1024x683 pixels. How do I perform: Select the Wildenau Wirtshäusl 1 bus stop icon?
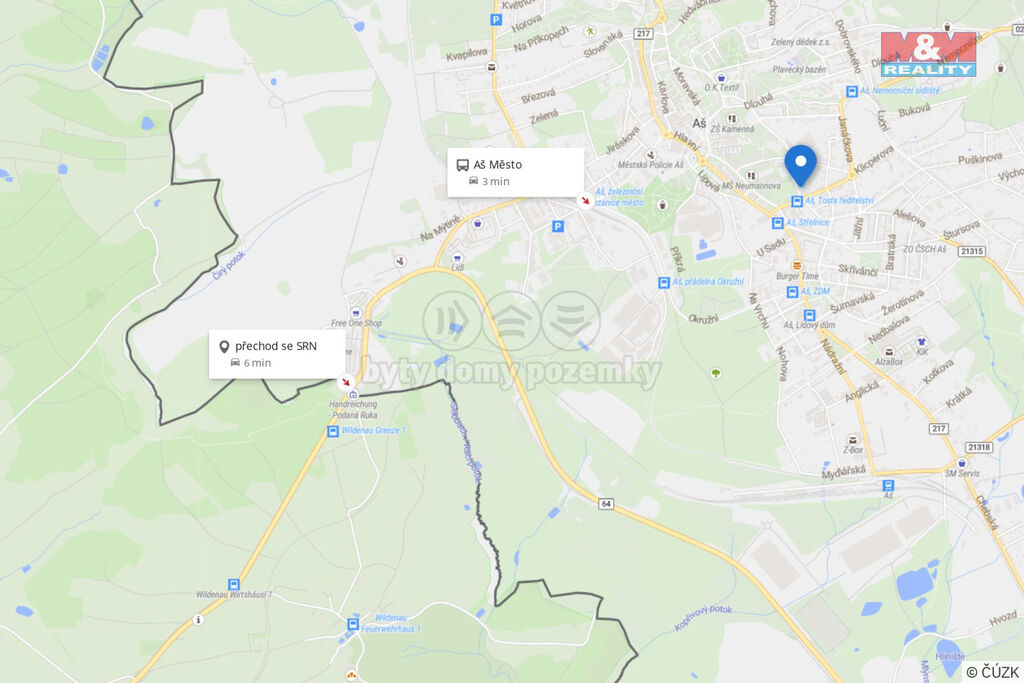(x=233, y=584)
